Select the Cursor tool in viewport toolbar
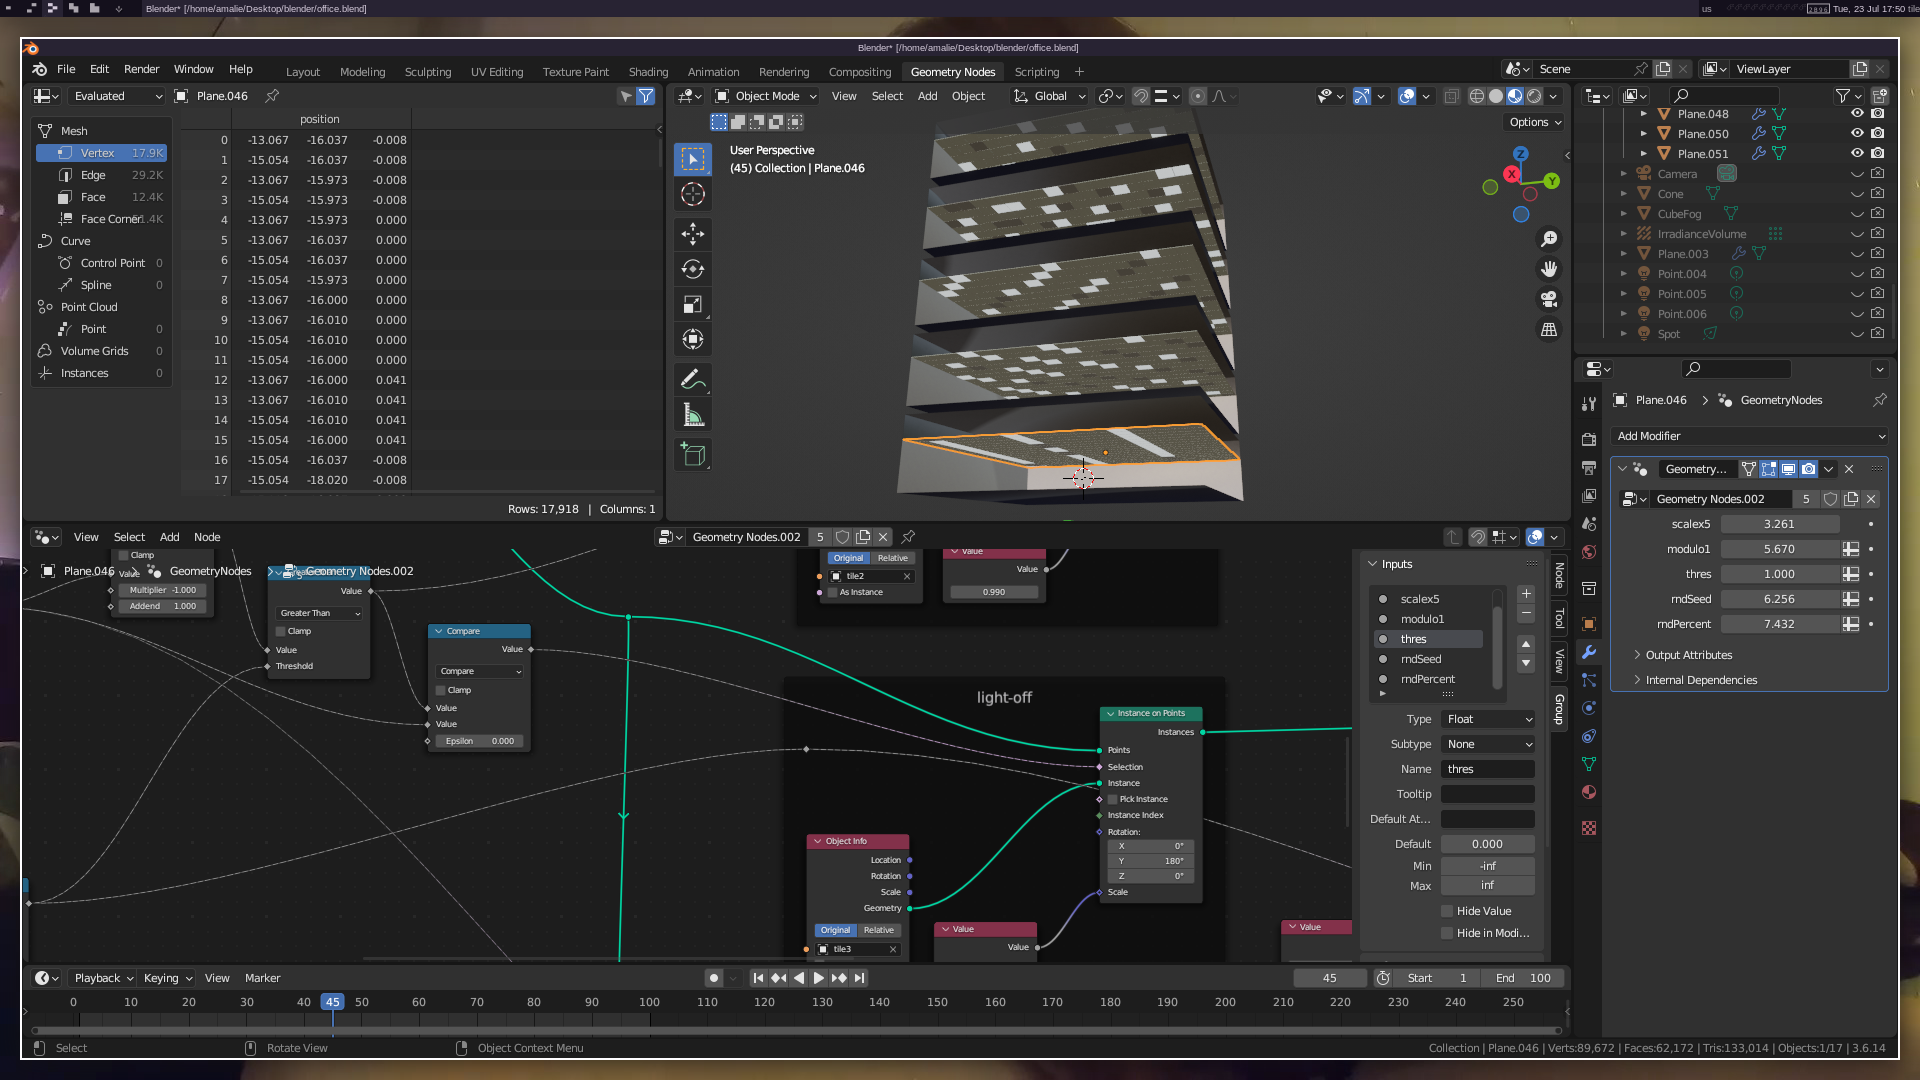 693,194
